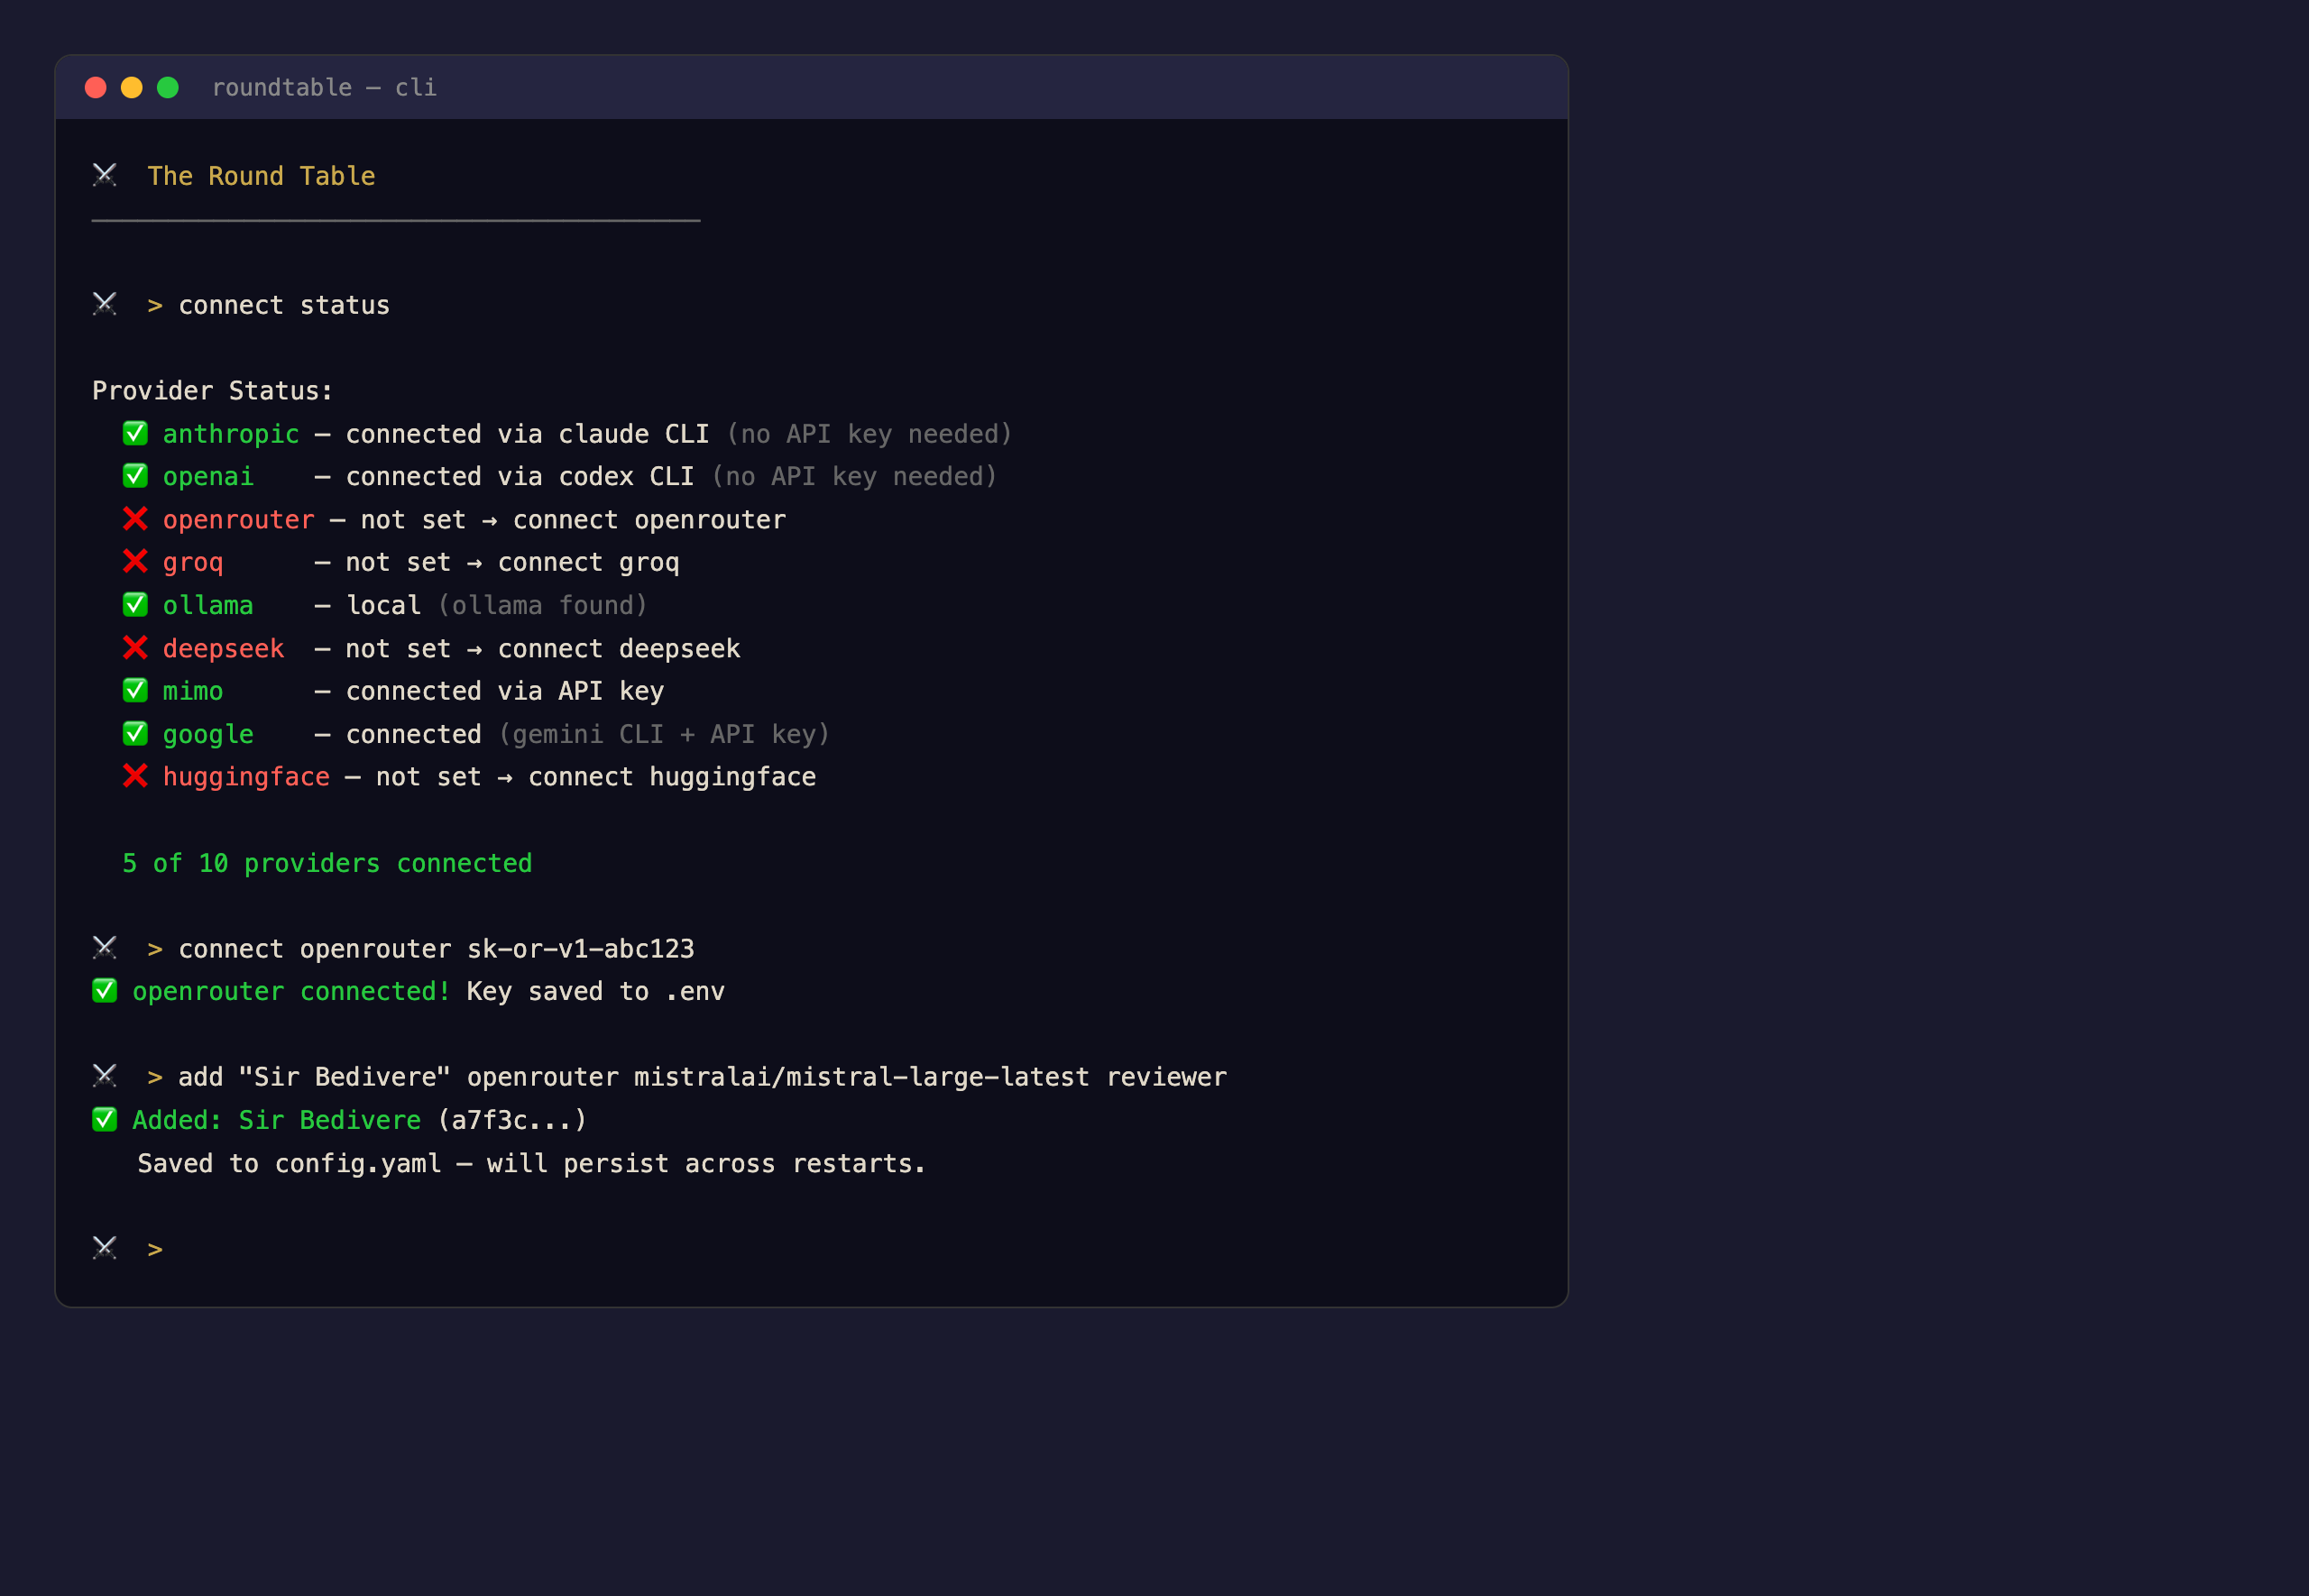Click the green check icon next to ollama
This screenshot has height=1596, width=2309.
[135, 604]
